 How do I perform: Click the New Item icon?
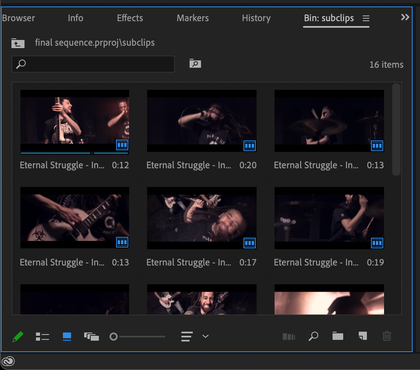(x=363, y=336)
